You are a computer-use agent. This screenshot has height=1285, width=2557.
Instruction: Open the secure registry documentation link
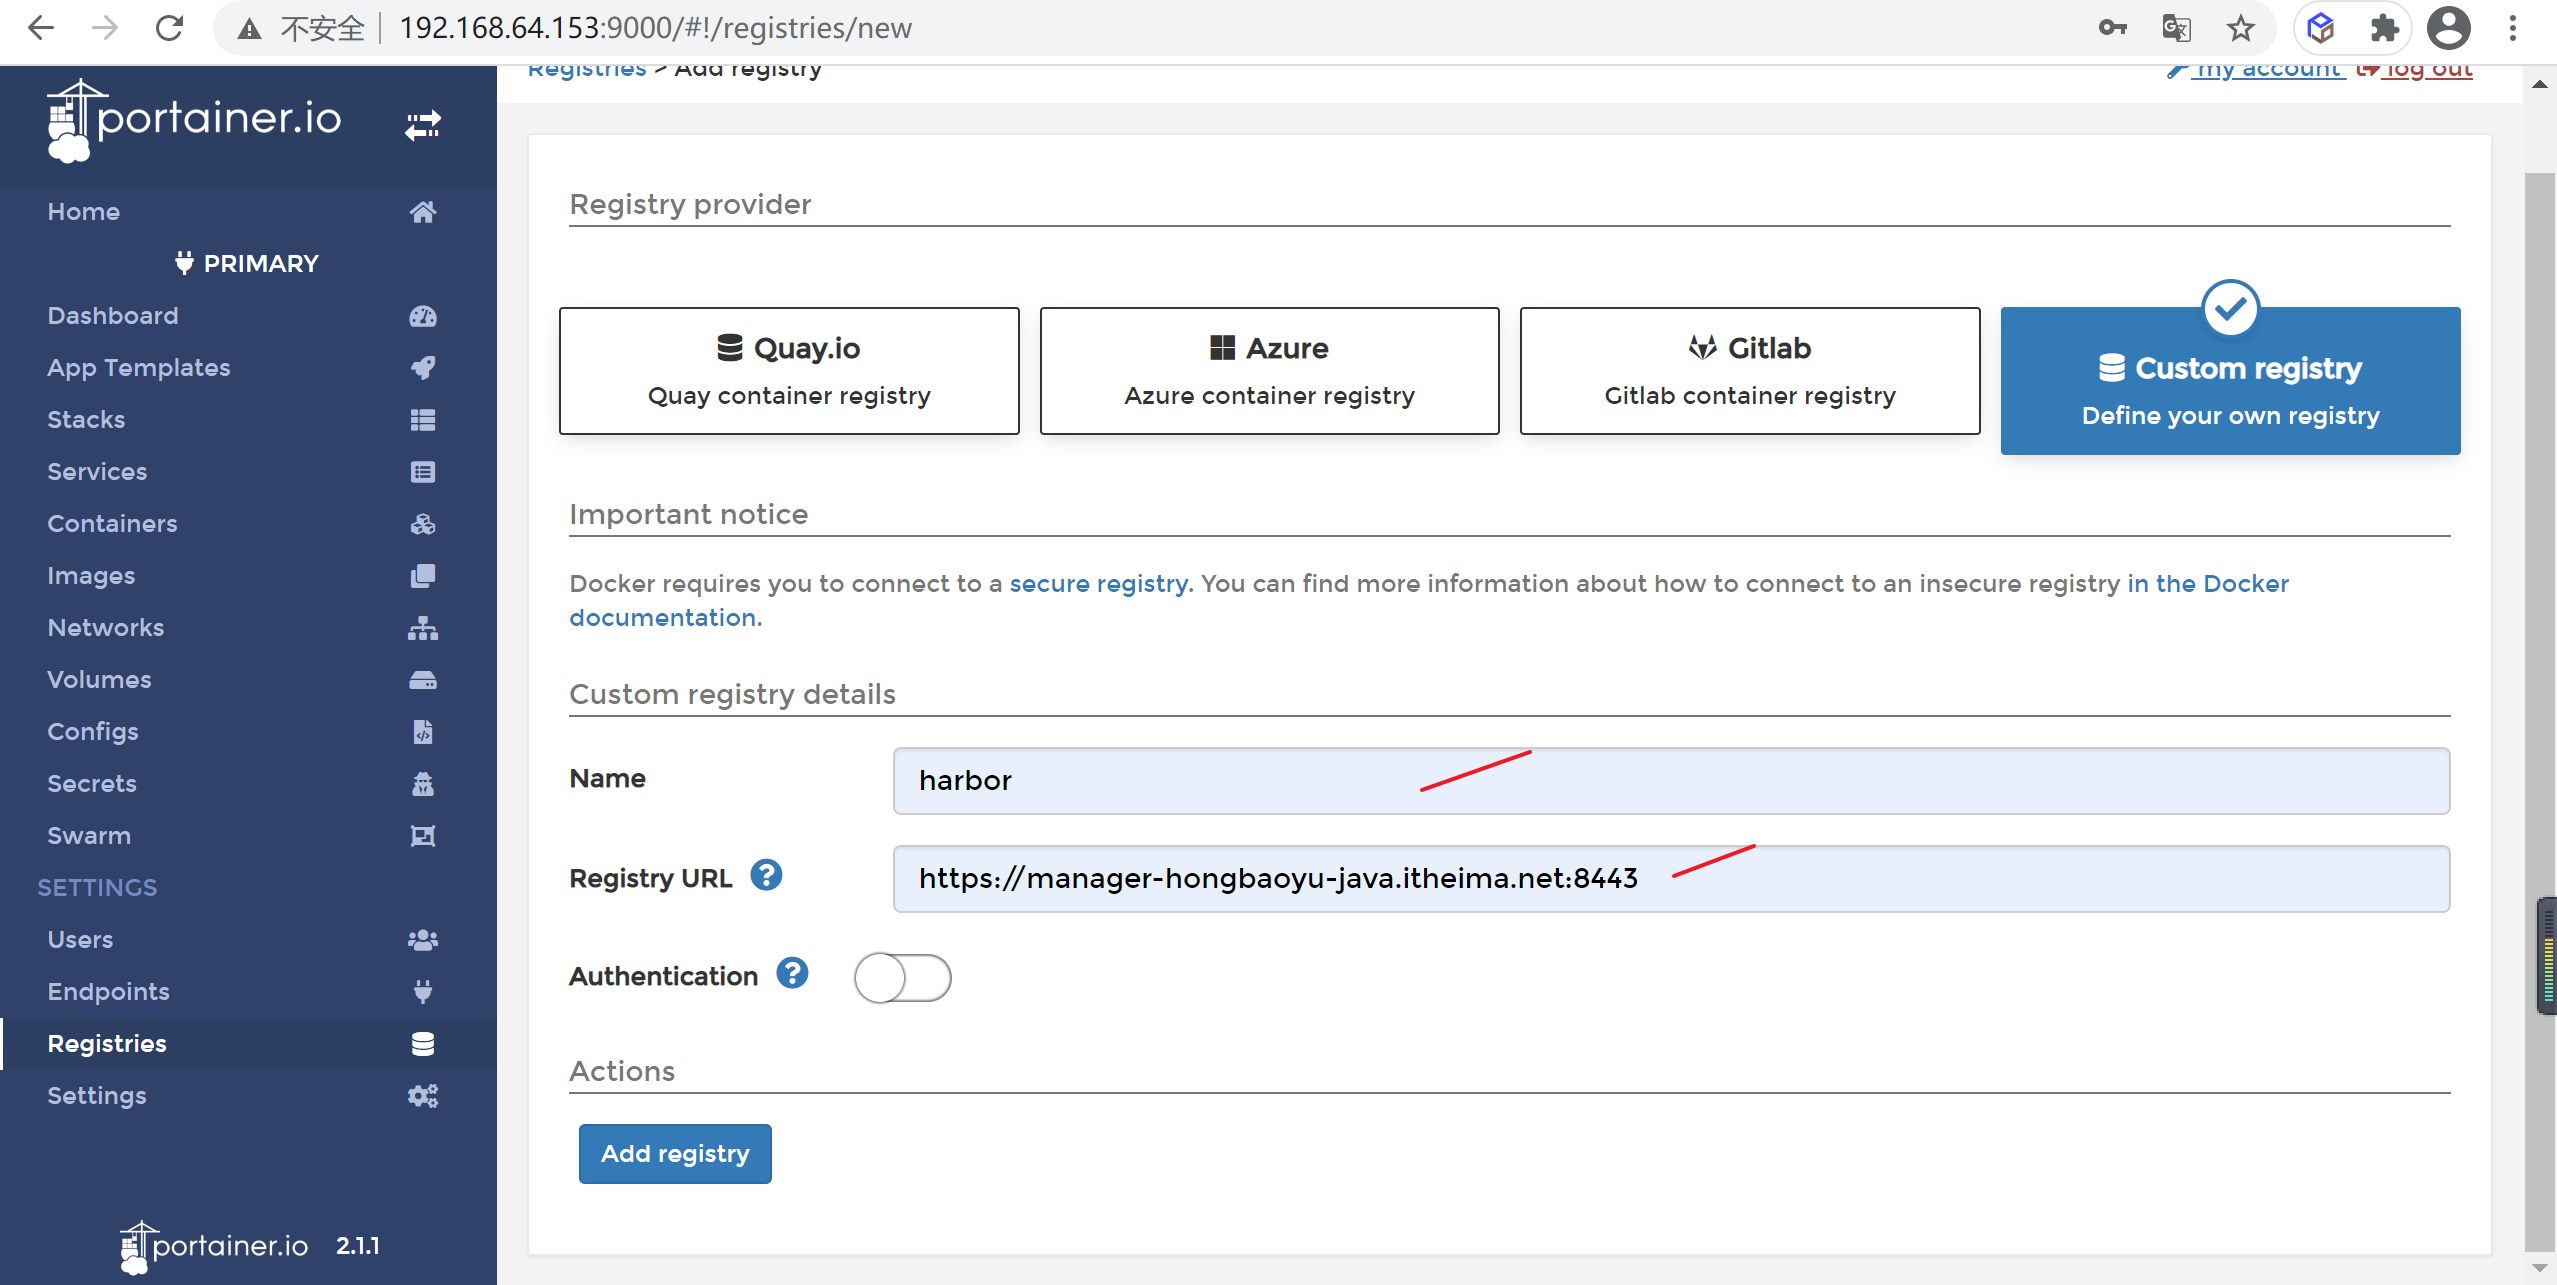(x=1096, y=583)
